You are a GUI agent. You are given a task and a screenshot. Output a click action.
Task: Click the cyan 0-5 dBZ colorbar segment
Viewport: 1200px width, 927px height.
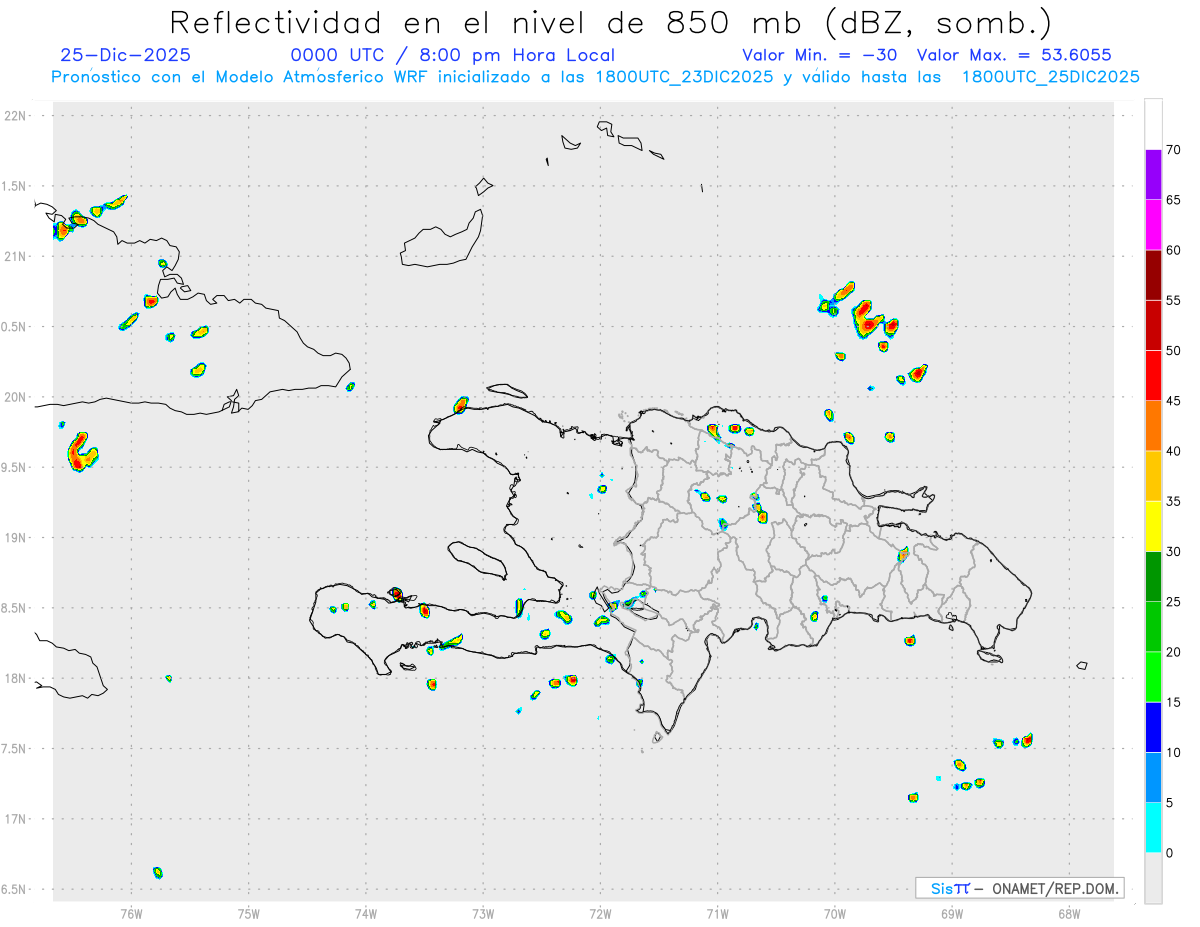click(1153, 828)
